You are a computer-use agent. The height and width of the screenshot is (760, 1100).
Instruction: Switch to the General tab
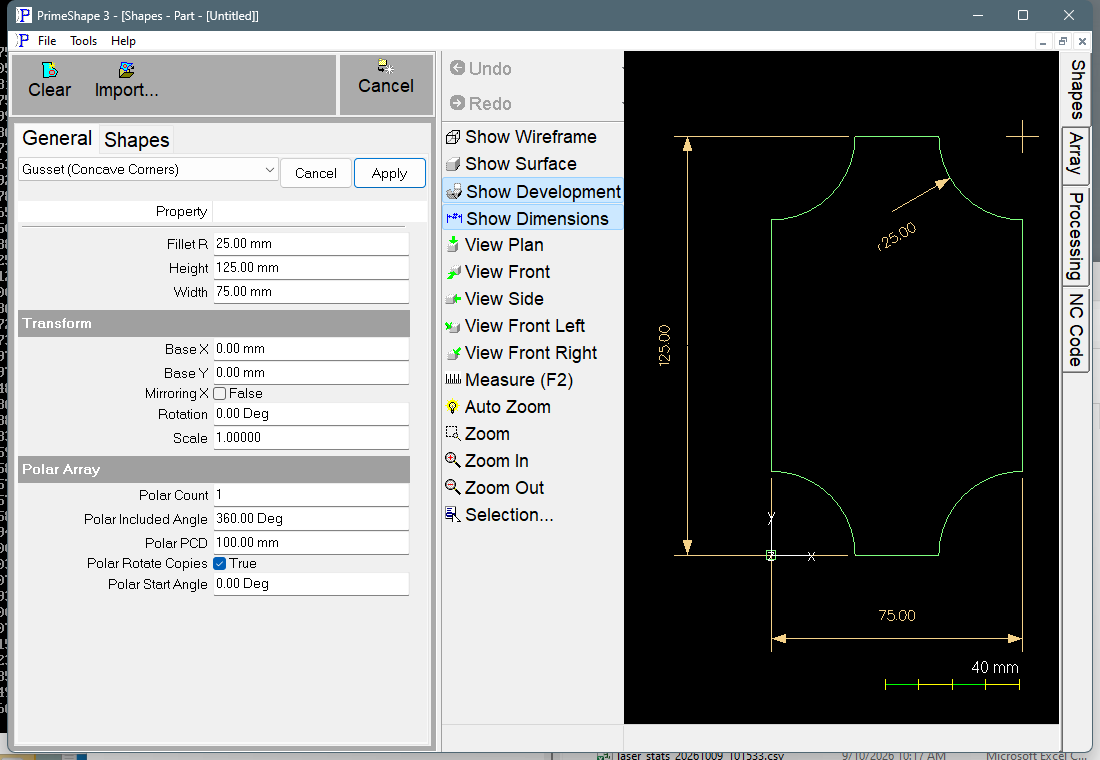(x=58, y=138)
